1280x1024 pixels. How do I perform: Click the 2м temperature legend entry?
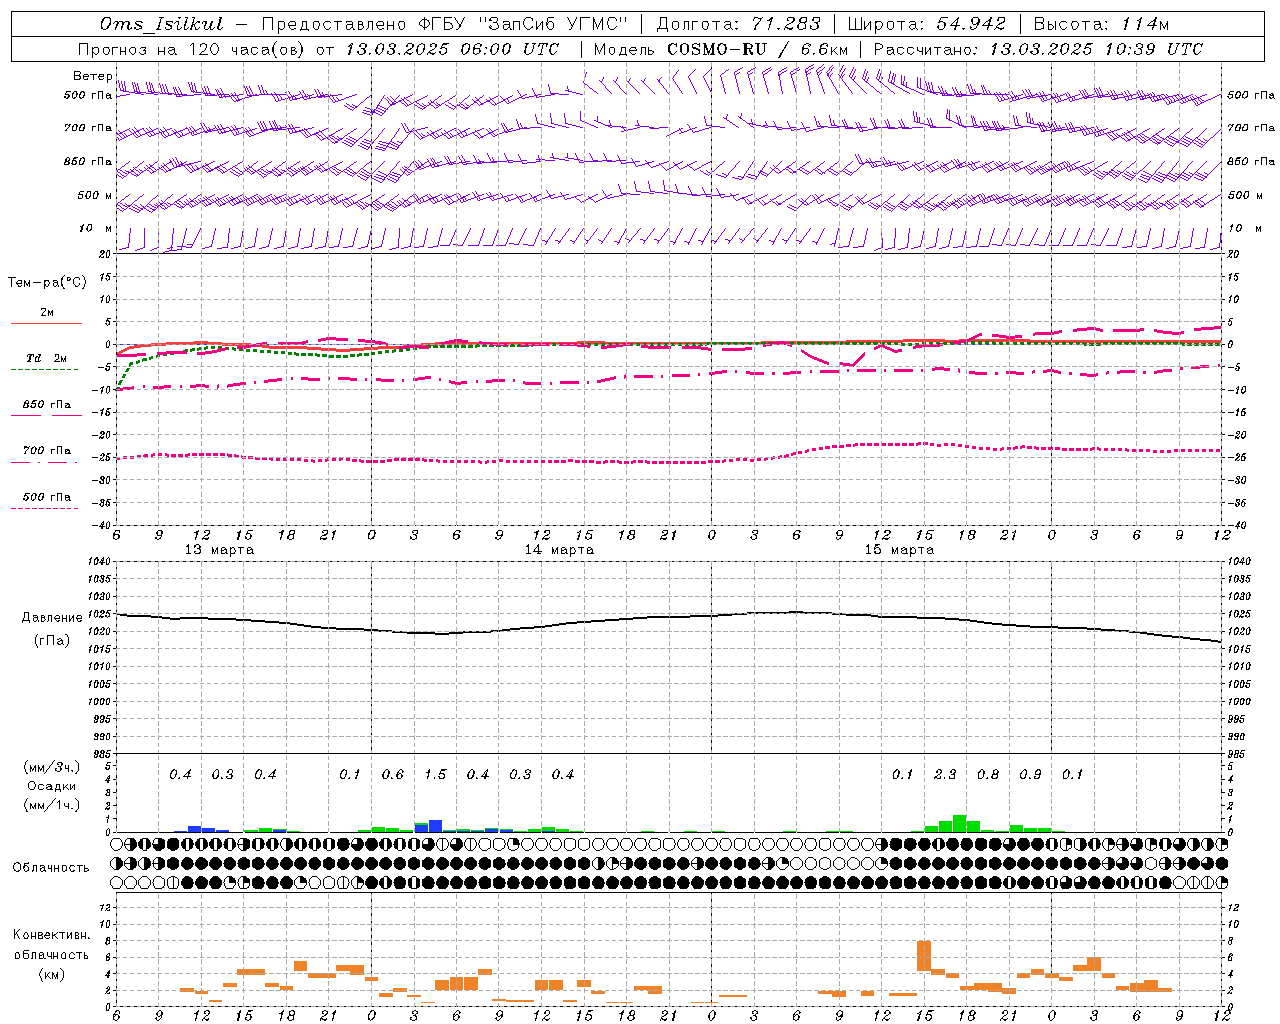point(46,316)
